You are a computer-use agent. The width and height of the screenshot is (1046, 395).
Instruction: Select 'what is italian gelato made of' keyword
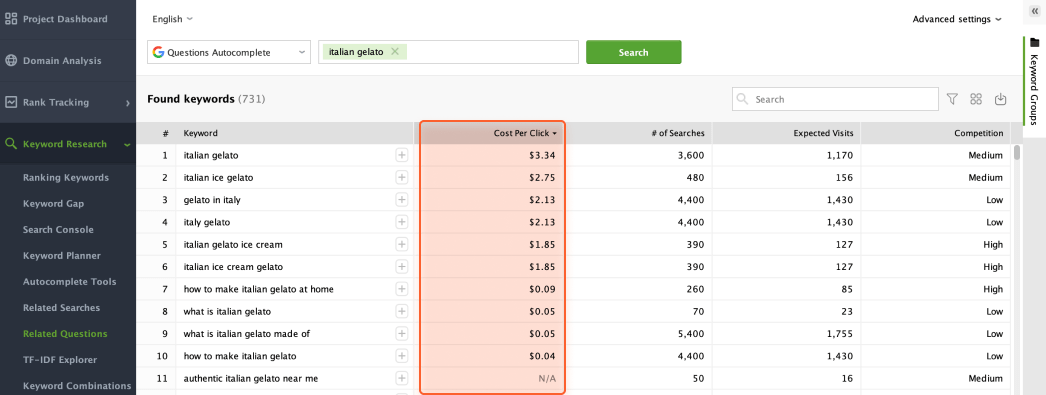[247, 334]
